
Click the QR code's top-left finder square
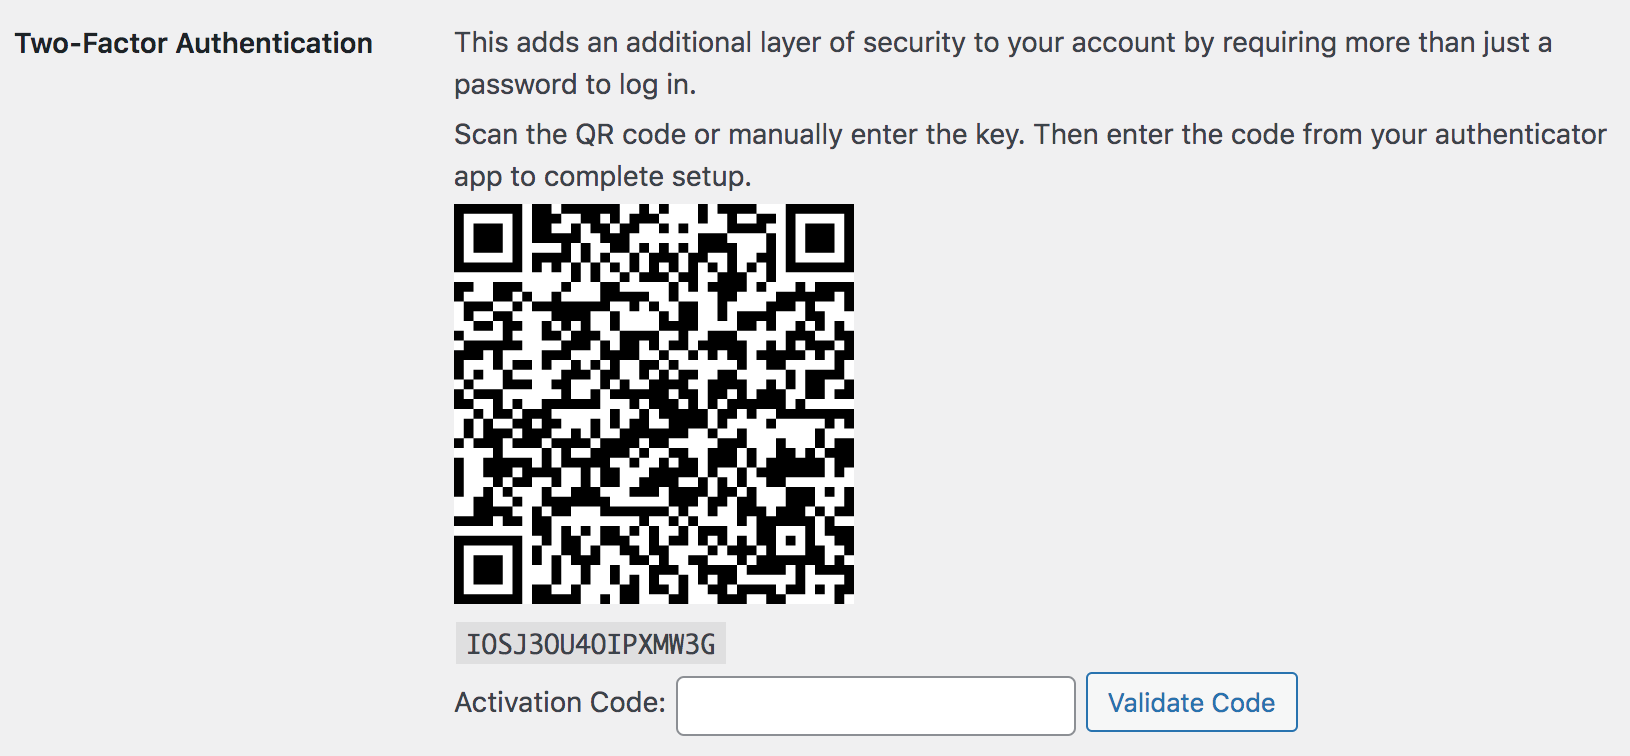(x=488, y=238)
